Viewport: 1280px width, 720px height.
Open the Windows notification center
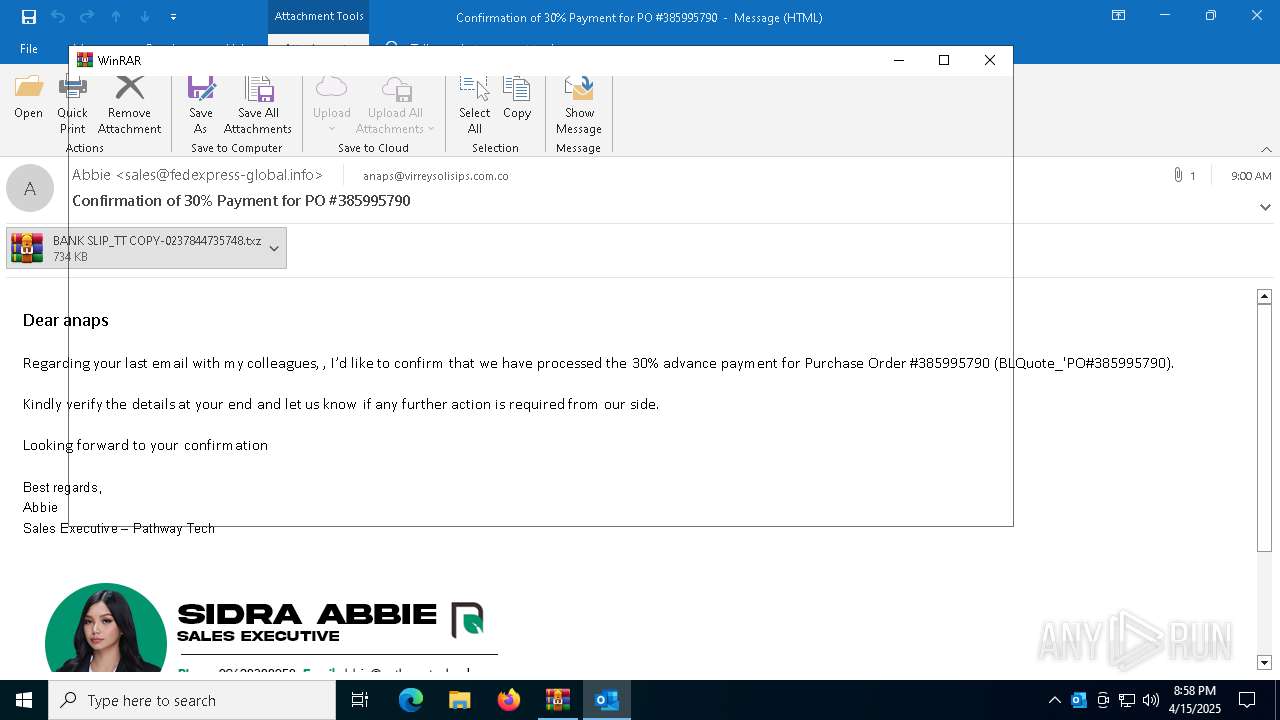(x=1247, y=700)
